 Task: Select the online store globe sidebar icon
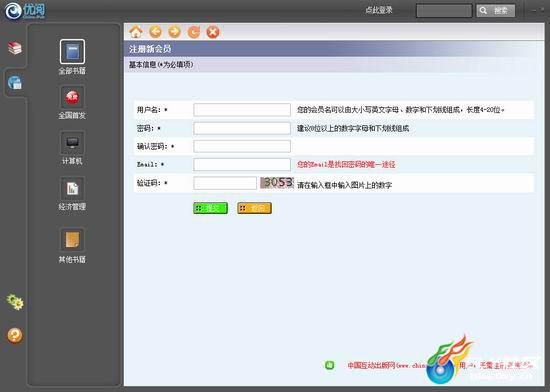15,82
